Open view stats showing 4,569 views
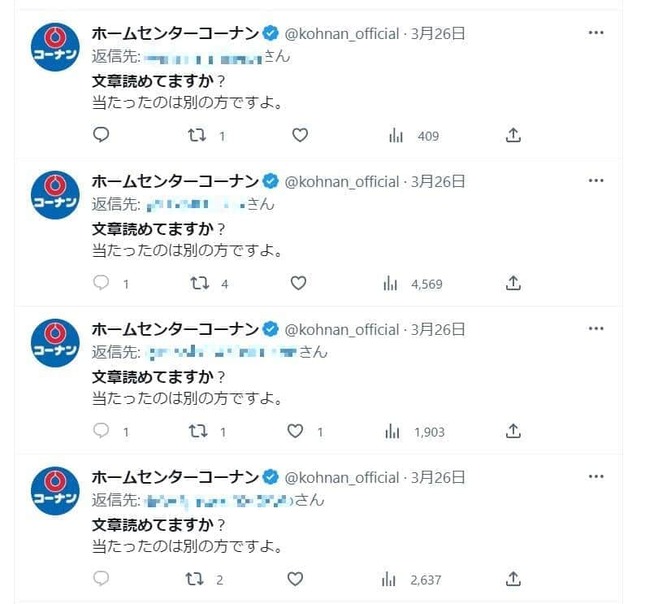This screenshot has height=604, width=645. pyautogui.click(x=391, y=284)
